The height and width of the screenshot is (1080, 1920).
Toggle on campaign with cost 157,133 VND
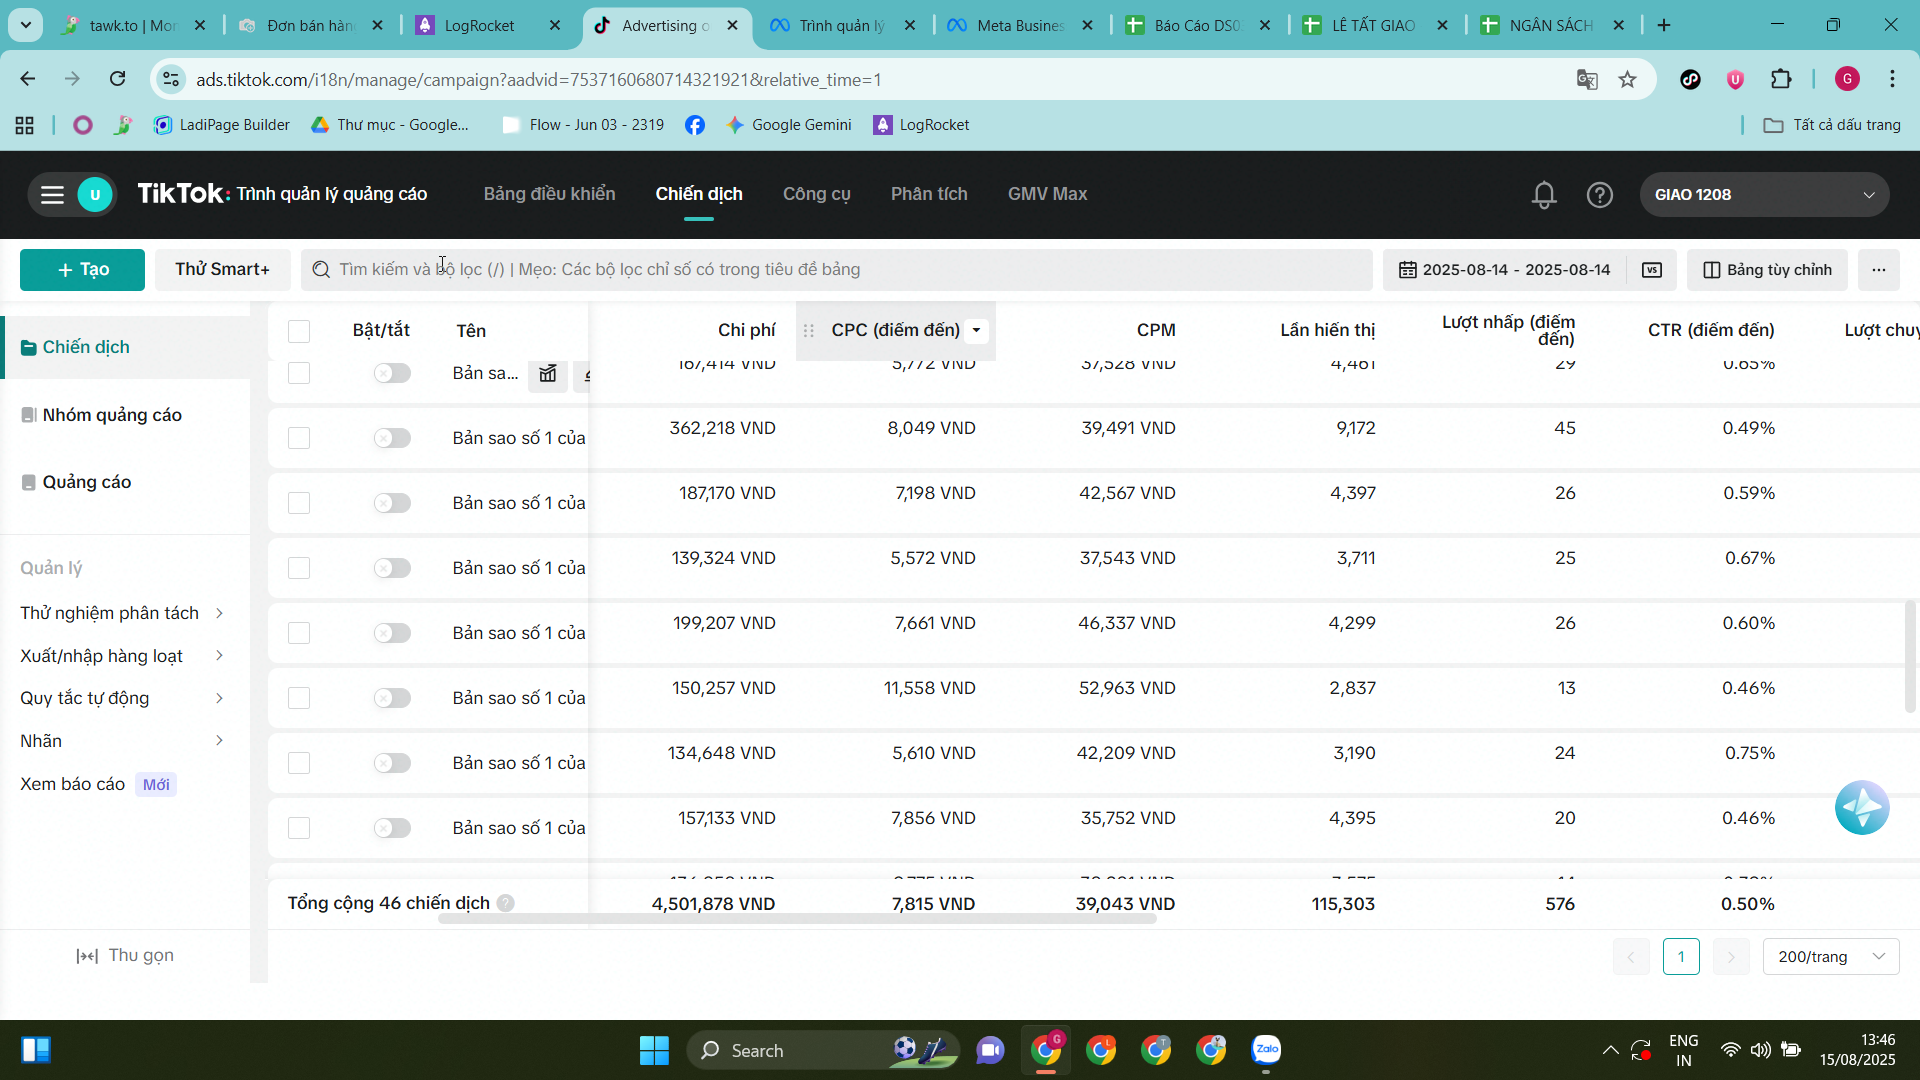(x=392, y=828)
